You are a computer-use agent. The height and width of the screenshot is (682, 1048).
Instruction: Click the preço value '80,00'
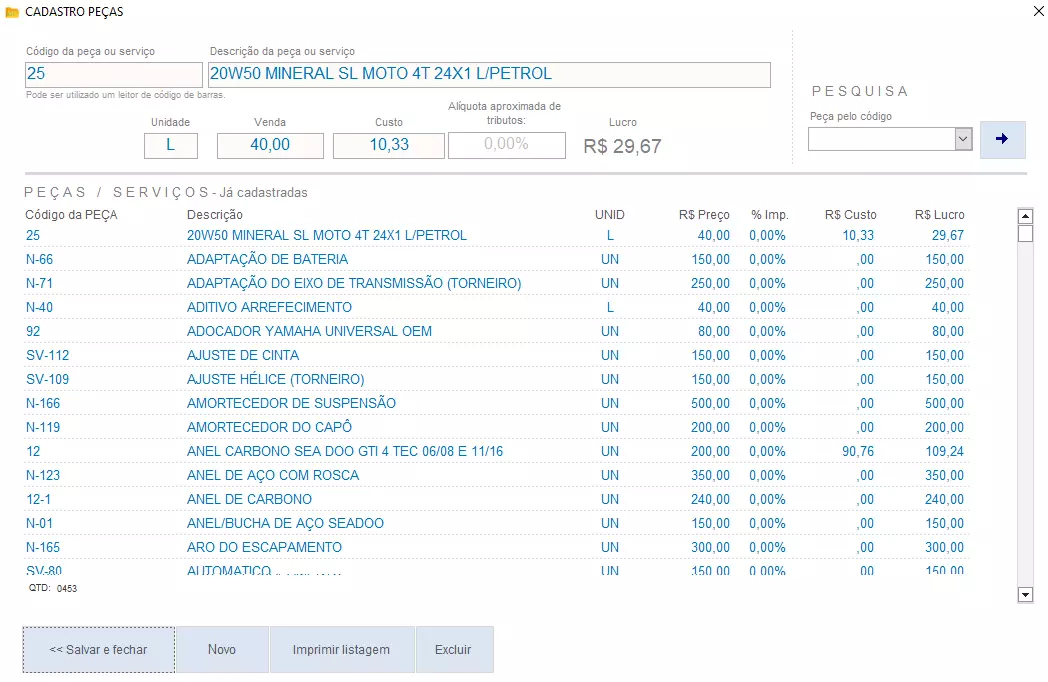point(714,332)
